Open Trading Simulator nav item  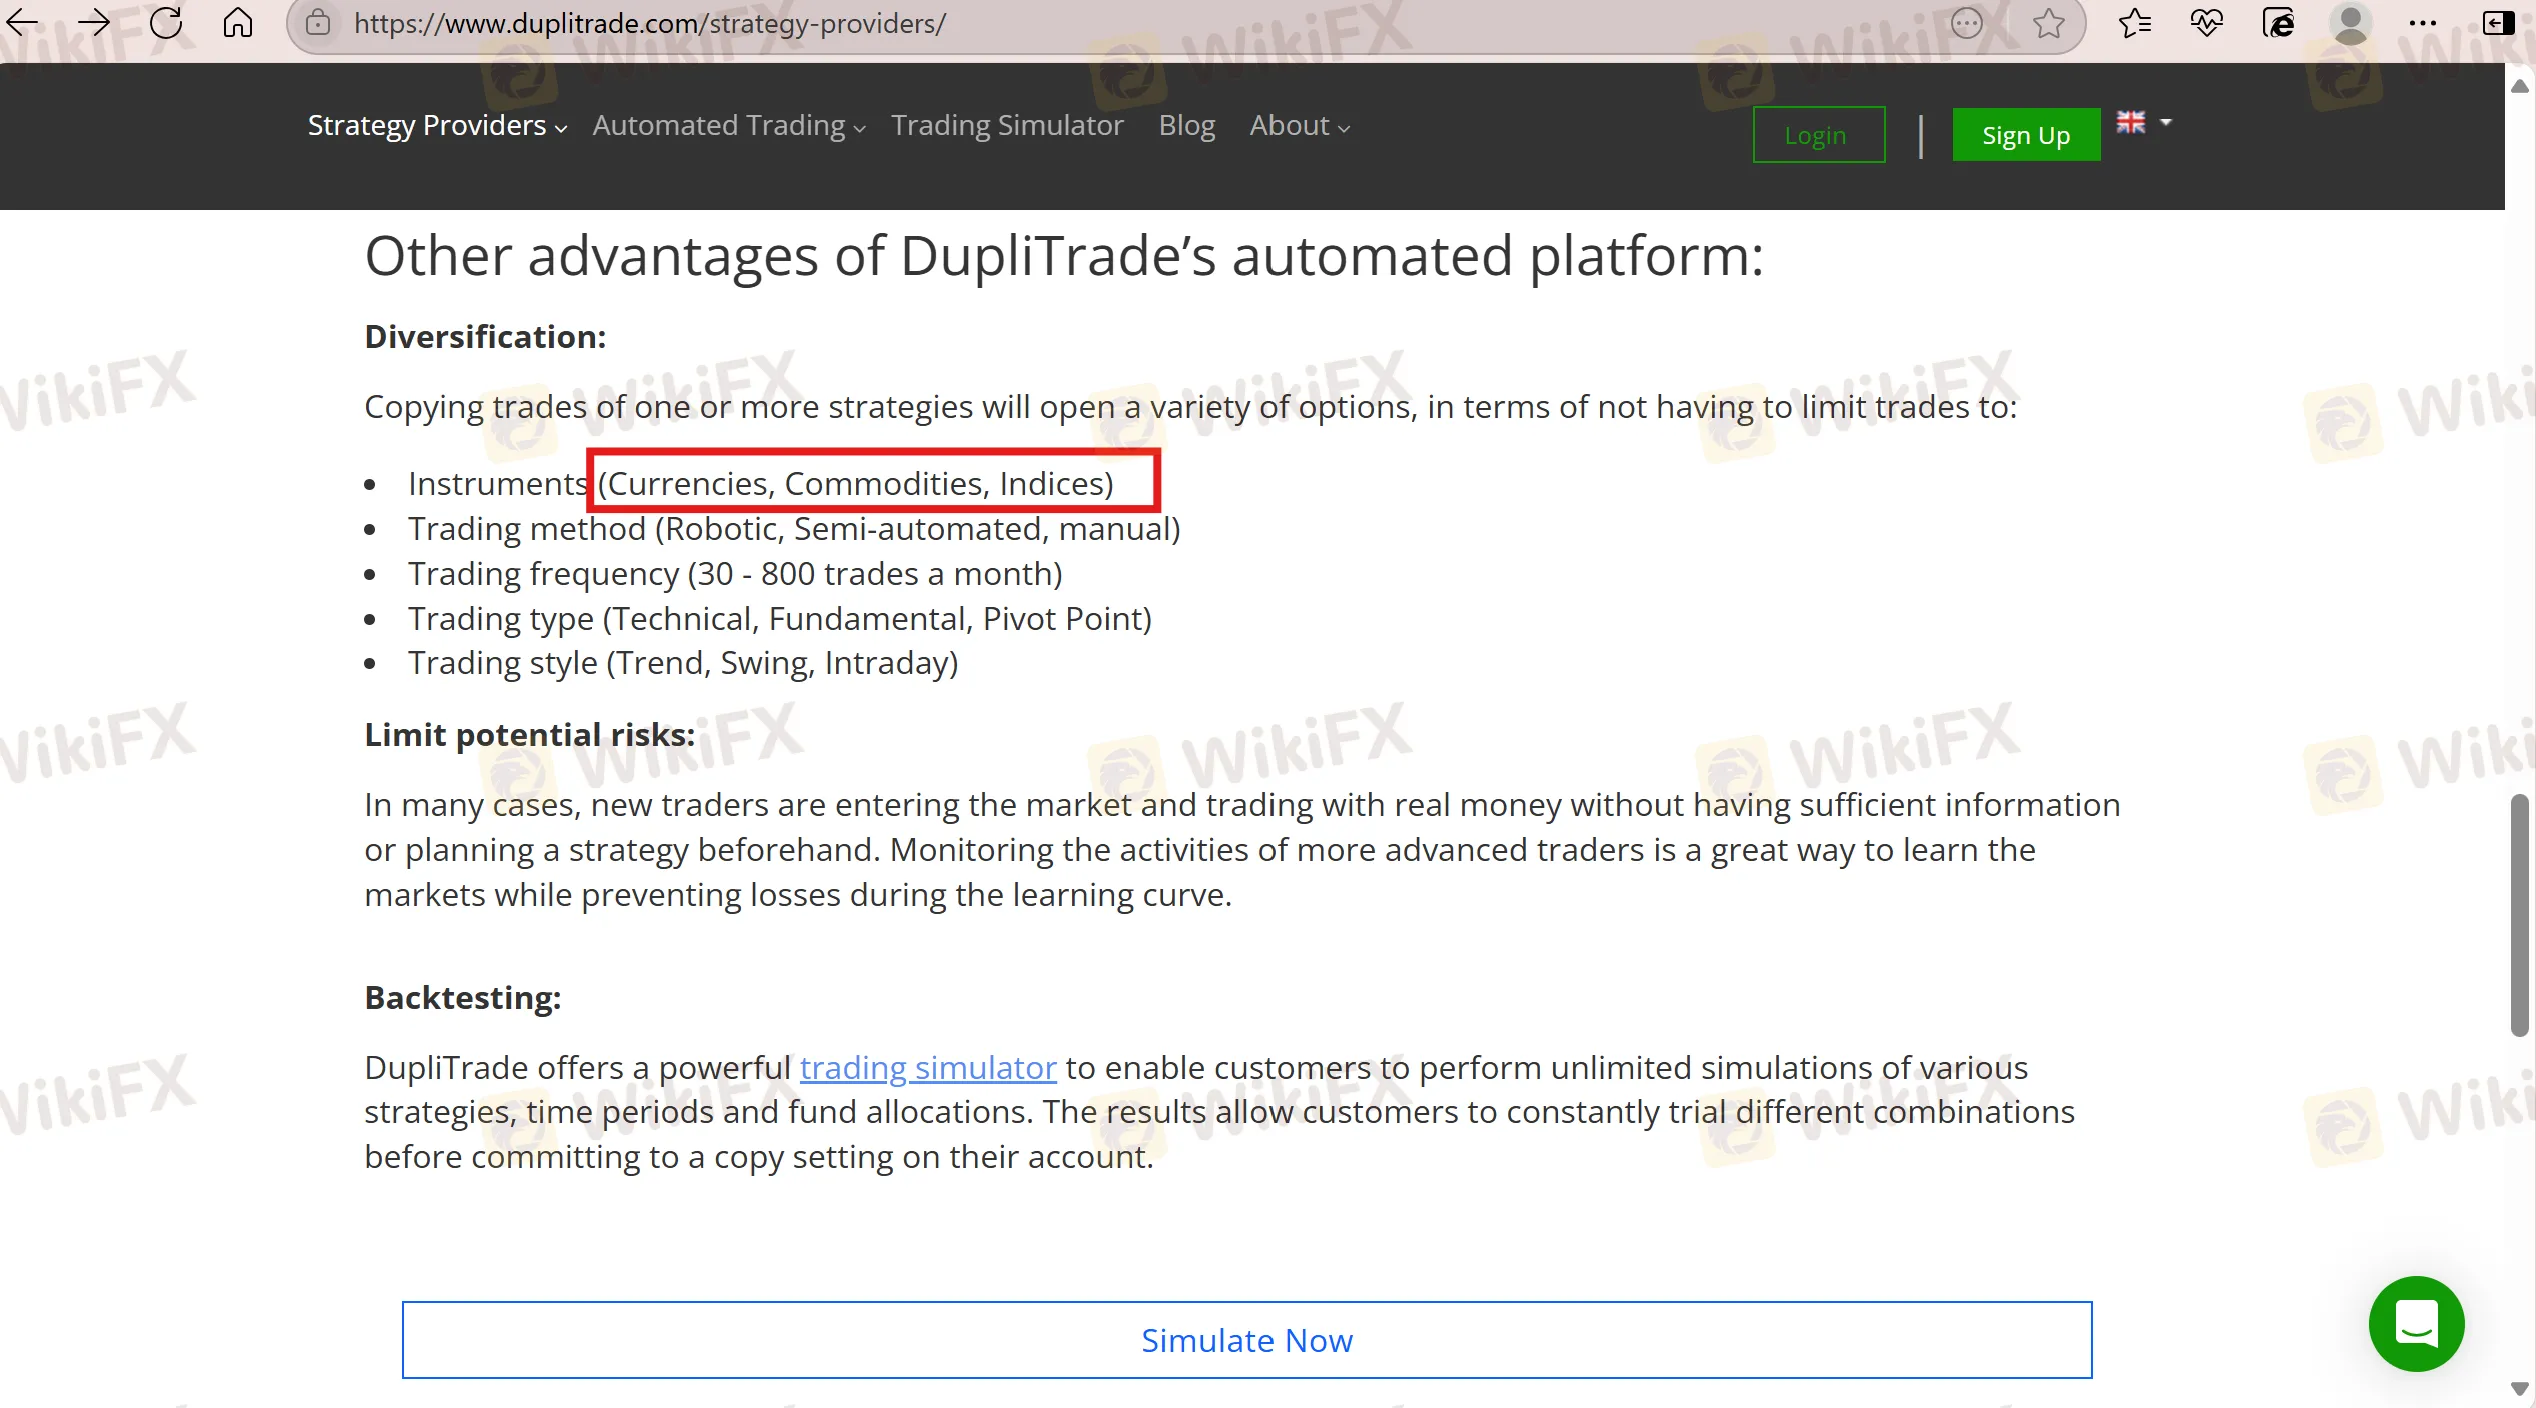(x=1007, y=126)
